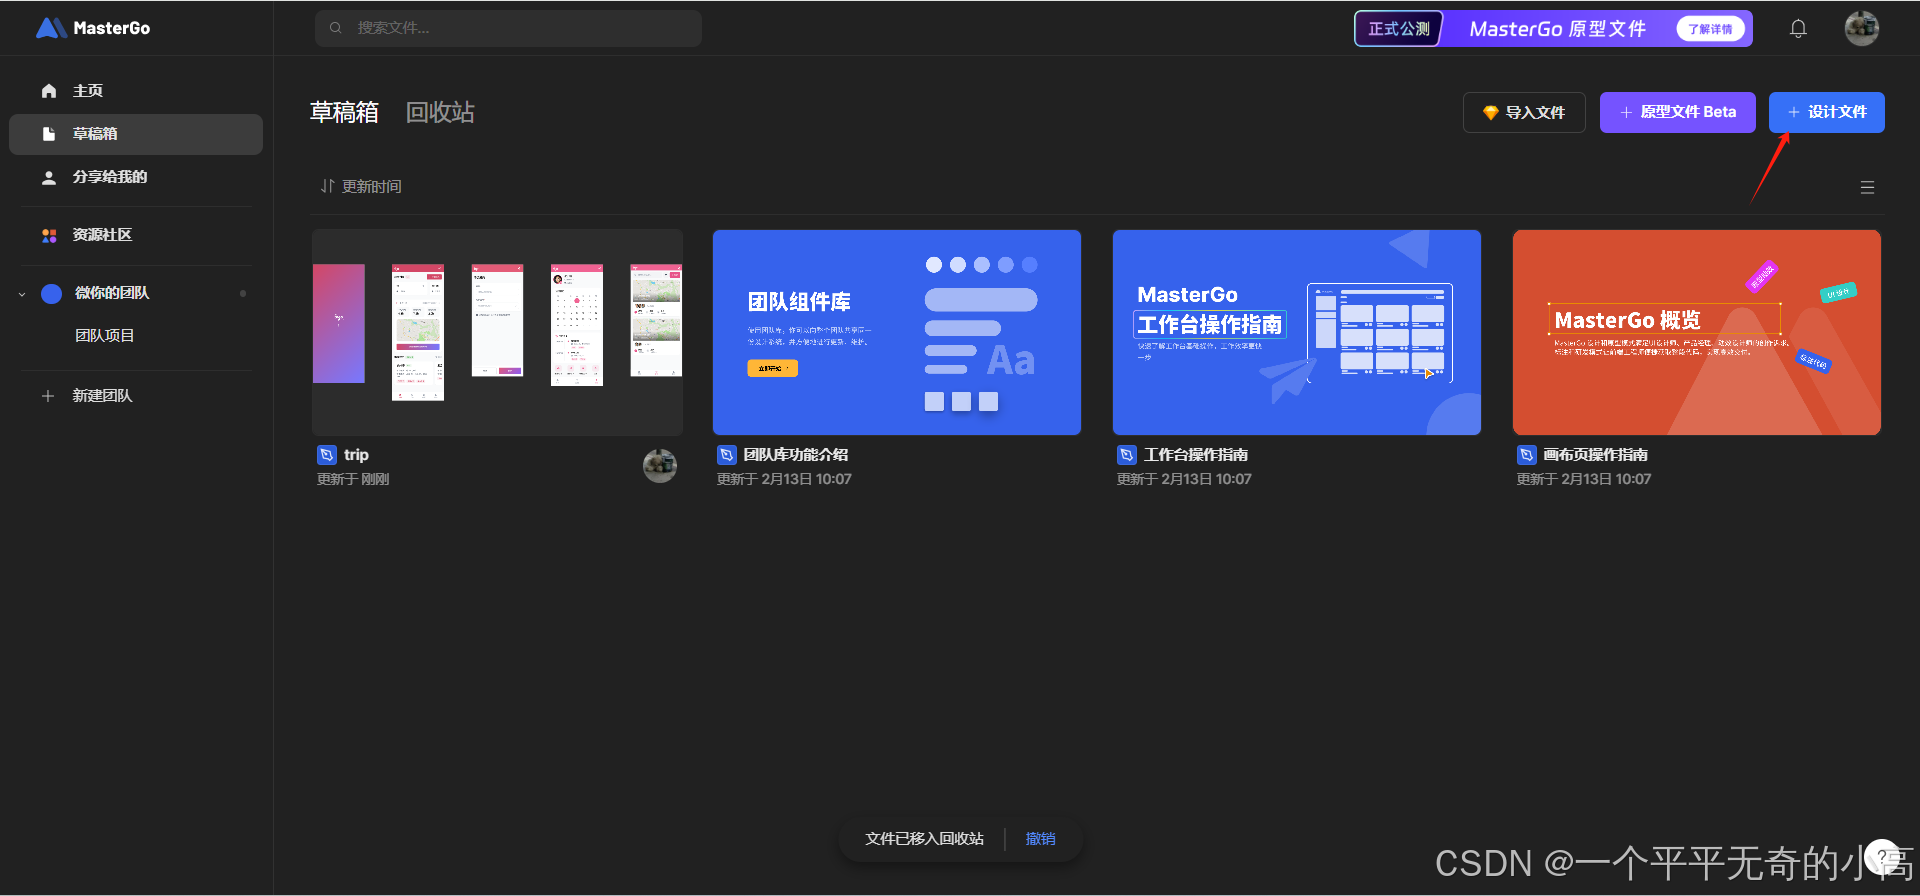Image resolution: width=1920 pixels, height=896 pixels.
Task: Switch to list view icon
Action: [x=1867, y=187]
